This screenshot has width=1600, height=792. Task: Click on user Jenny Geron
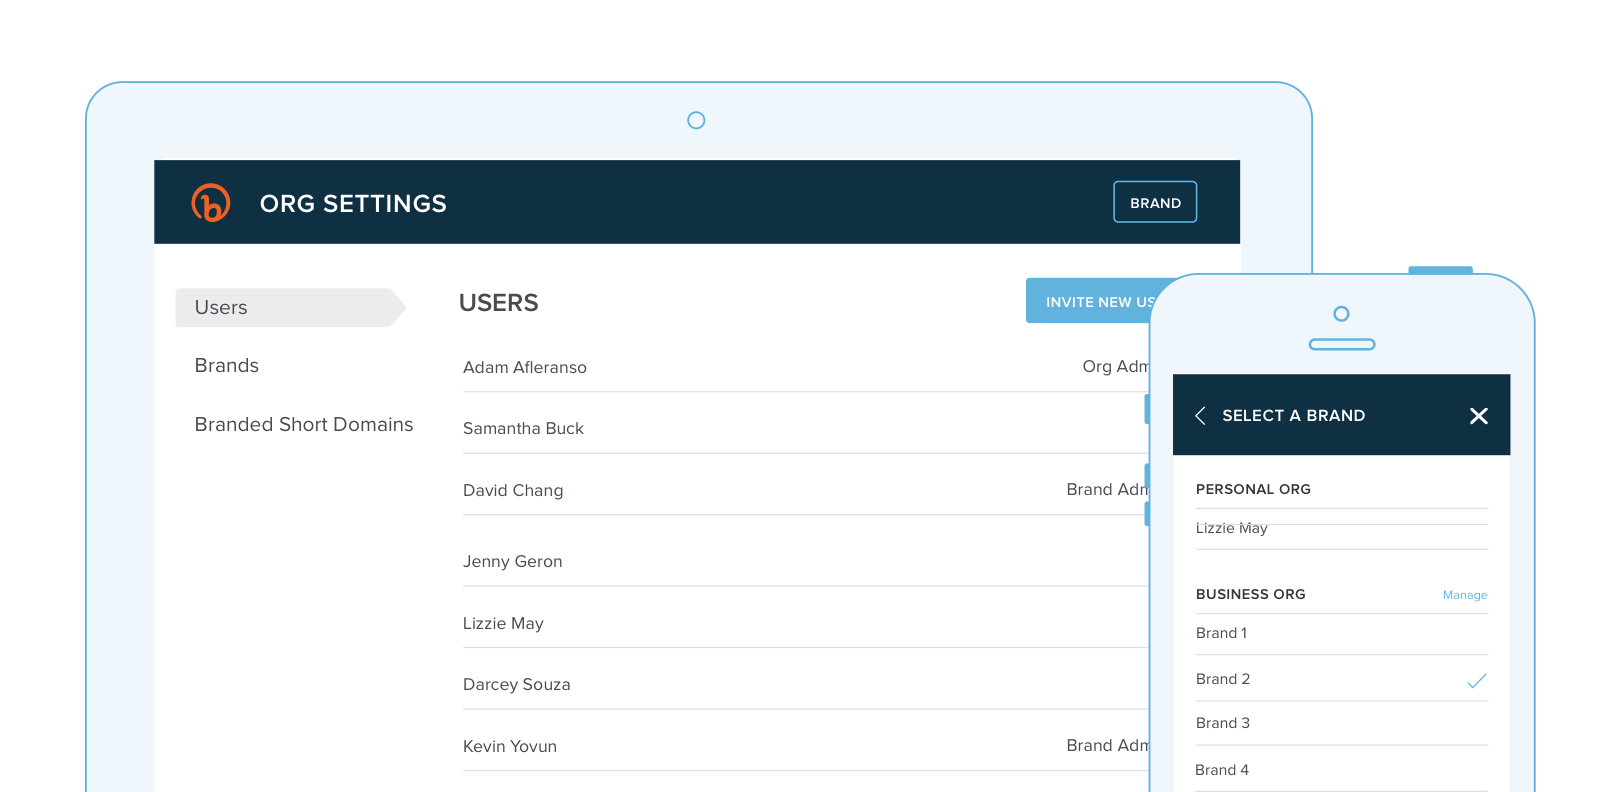click(x=512, y=562)
